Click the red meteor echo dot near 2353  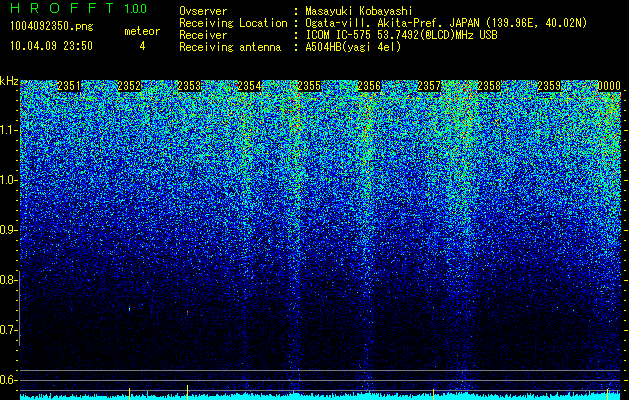coord(187,312)
